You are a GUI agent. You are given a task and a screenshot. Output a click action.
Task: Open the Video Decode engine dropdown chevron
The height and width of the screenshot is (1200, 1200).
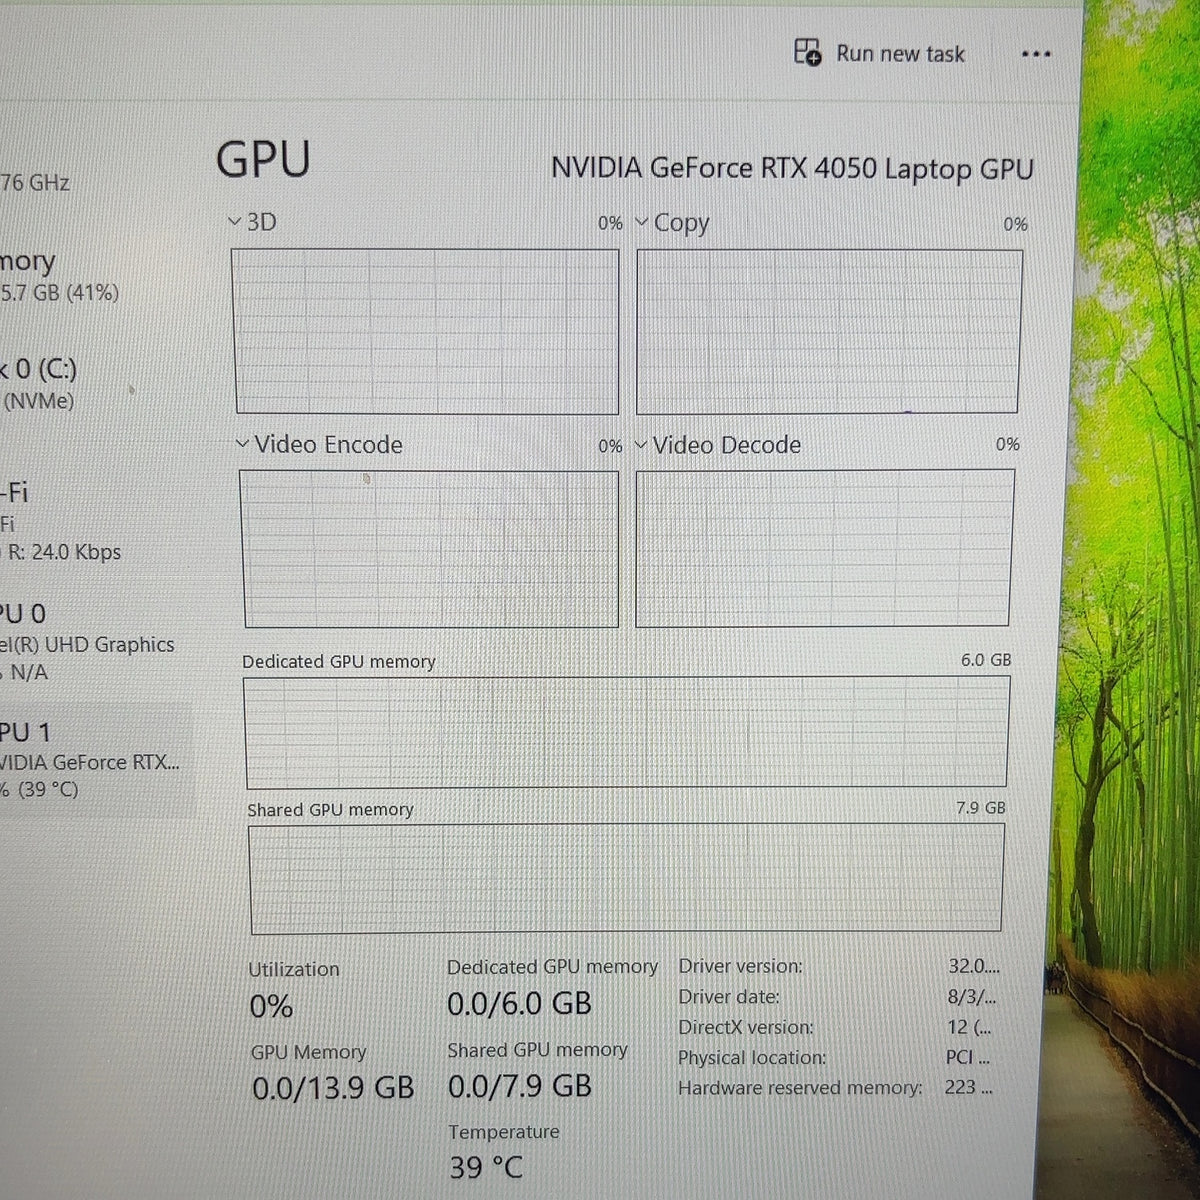click(641, 444)
